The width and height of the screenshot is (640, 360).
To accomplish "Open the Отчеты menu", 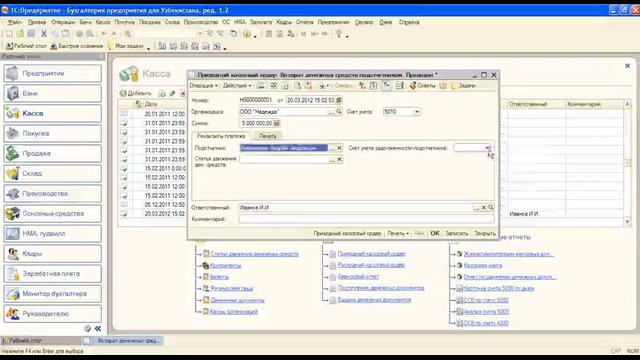I will (304, 22).
